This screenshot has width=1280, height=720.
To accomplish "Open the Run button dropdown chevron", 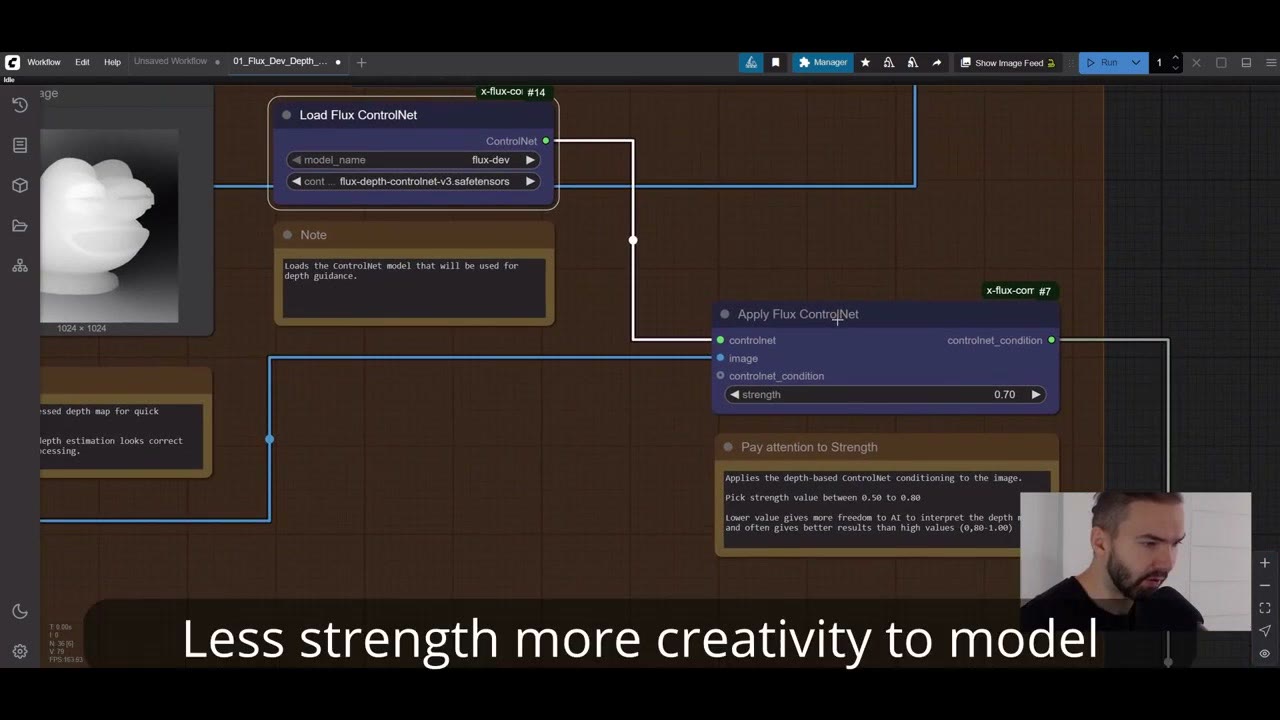I will (1135, 62).
